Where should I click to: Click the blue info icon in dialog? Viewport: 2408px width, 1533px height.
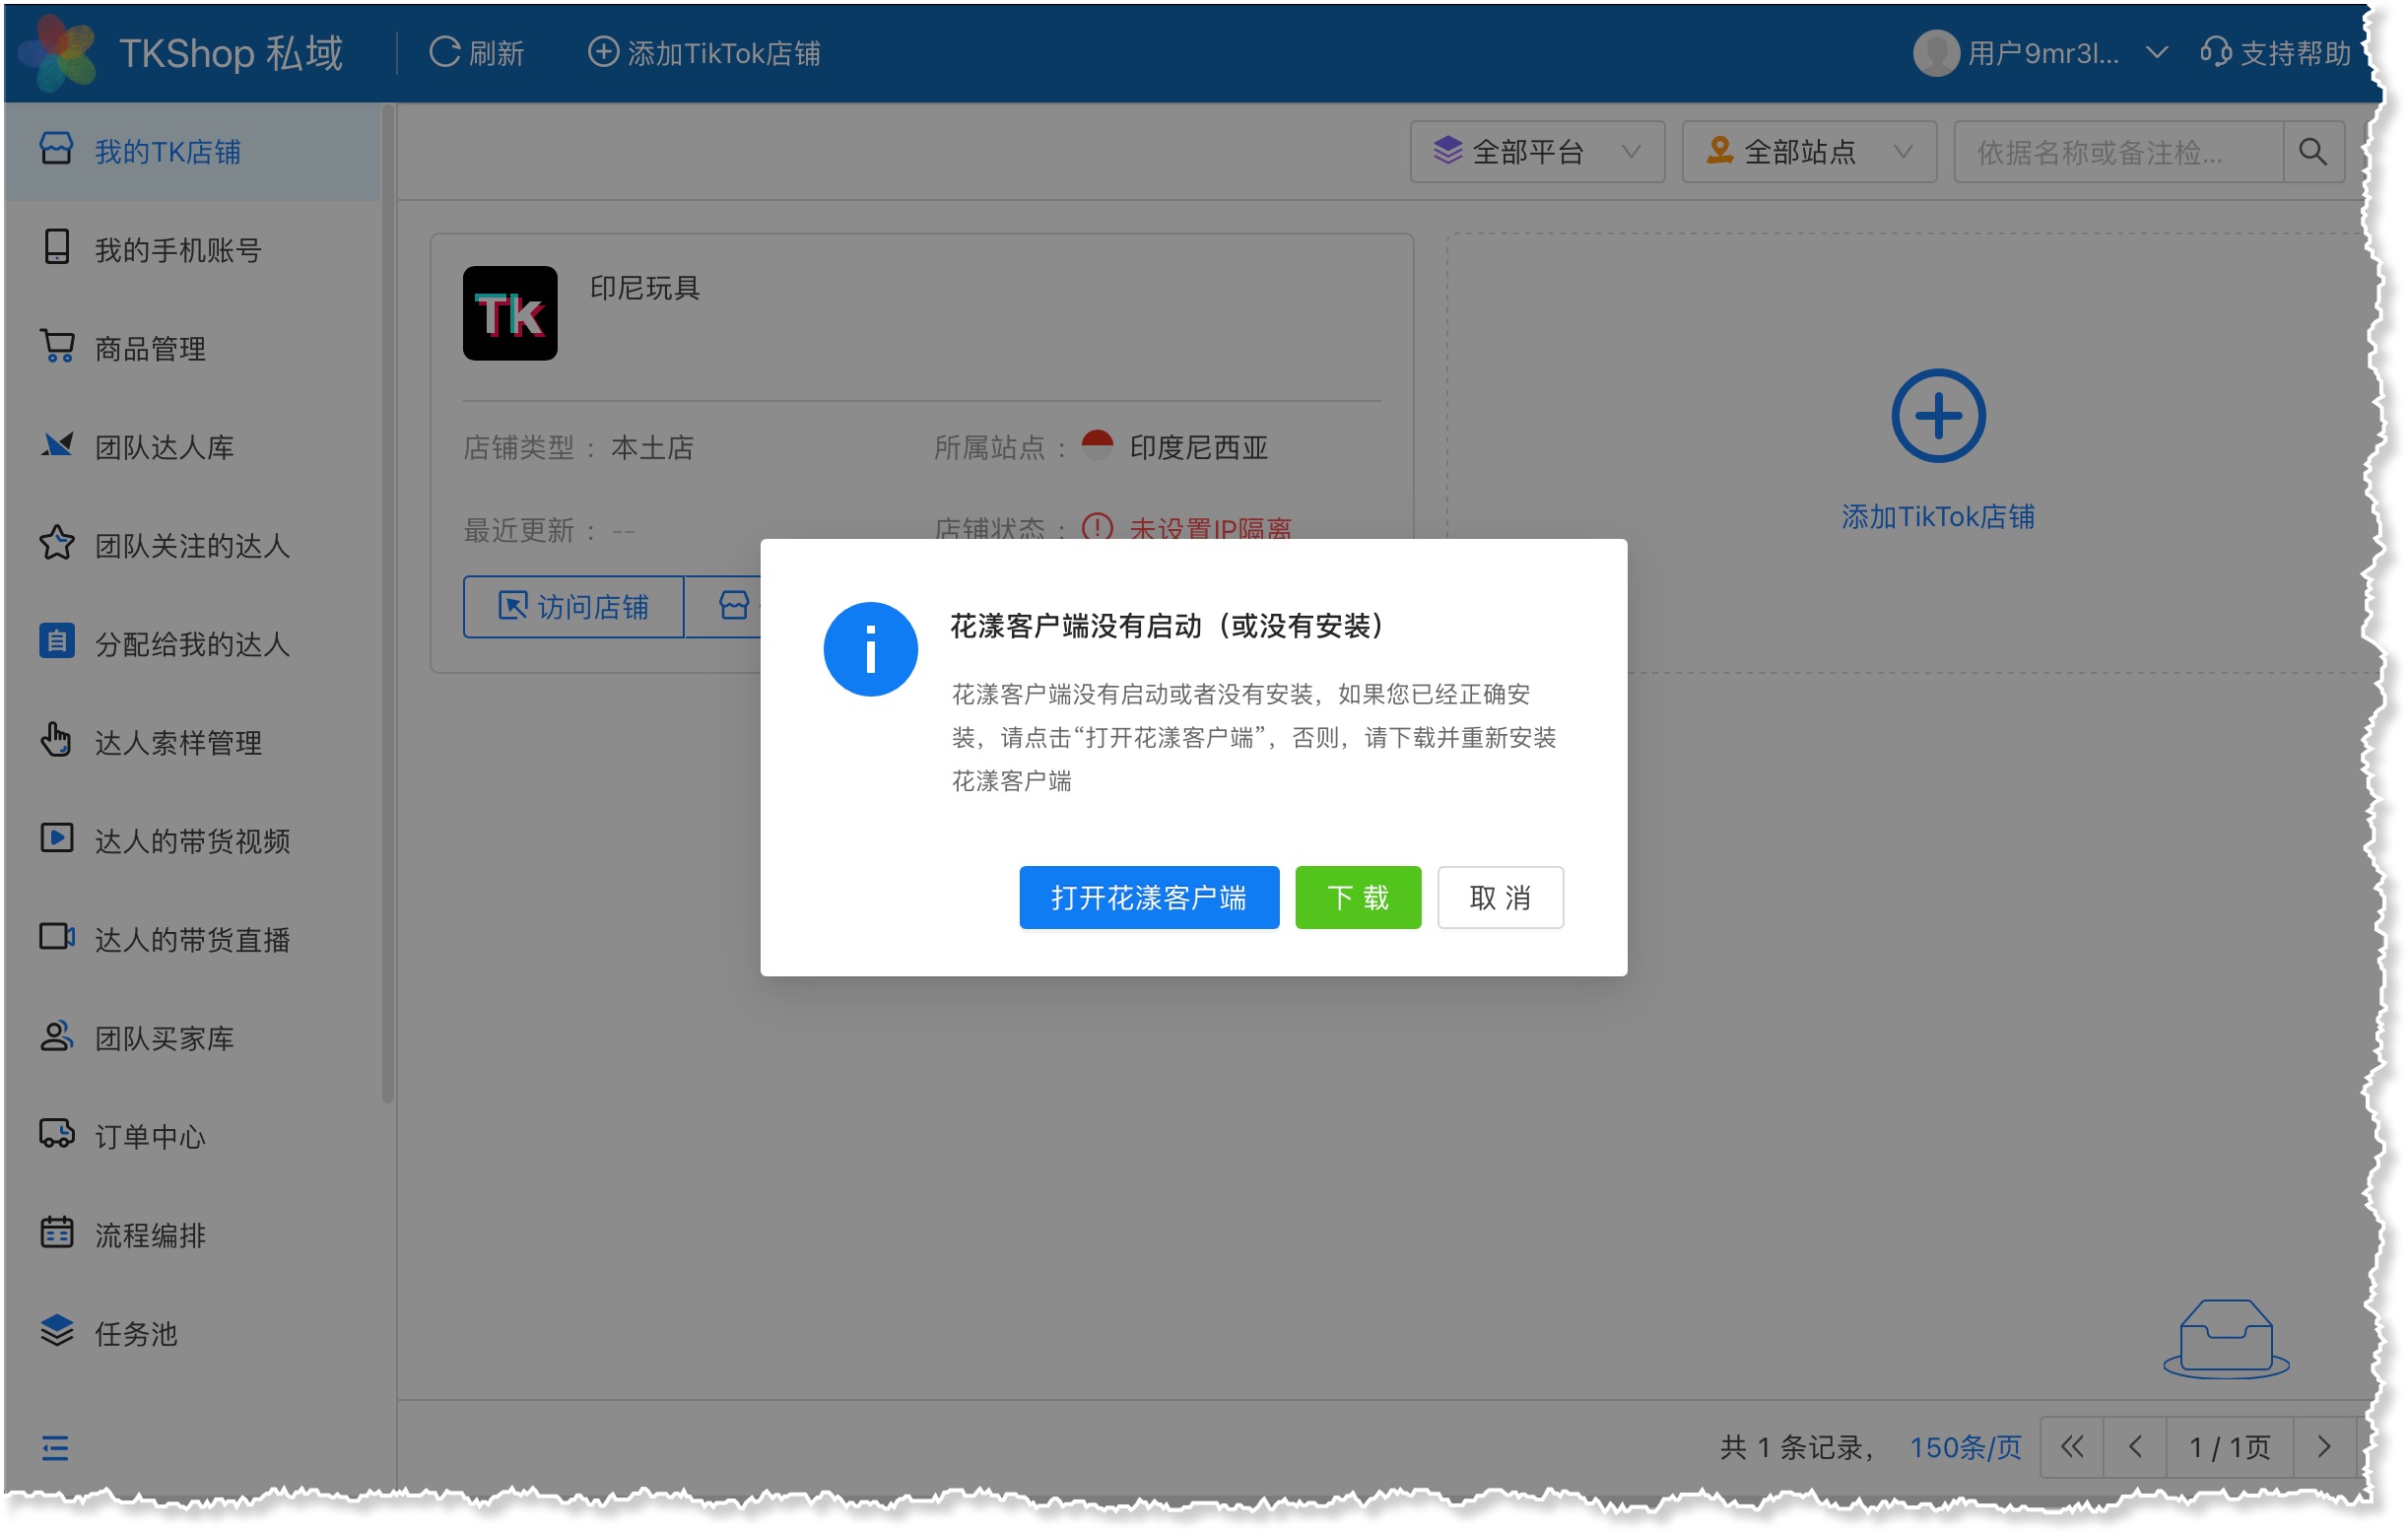(871, 649)
